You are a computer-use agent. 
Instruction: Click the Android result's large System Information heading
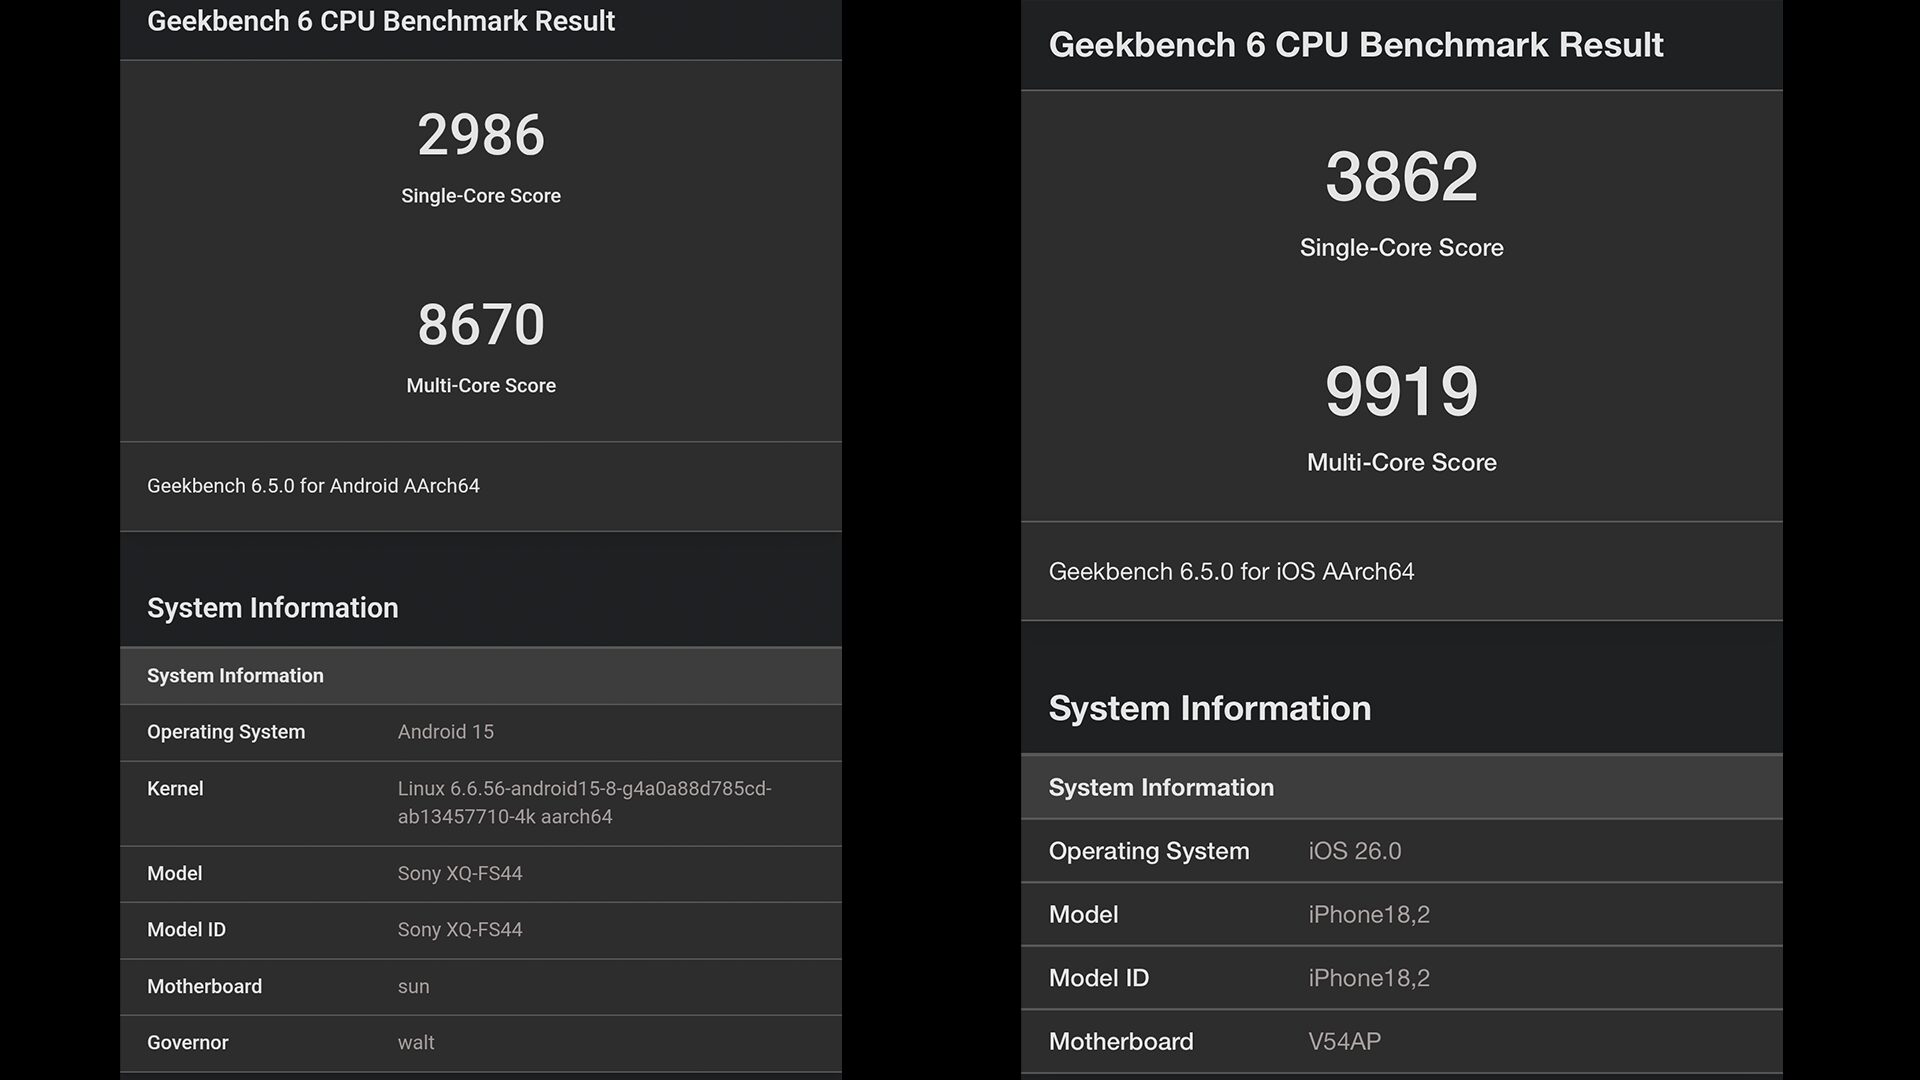tap(272, 608)
